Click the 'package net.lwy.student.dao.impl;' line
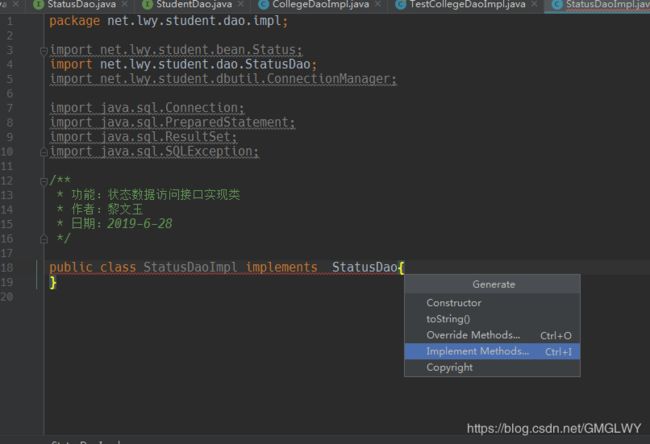650x444 pixels. tap(168, 21)
